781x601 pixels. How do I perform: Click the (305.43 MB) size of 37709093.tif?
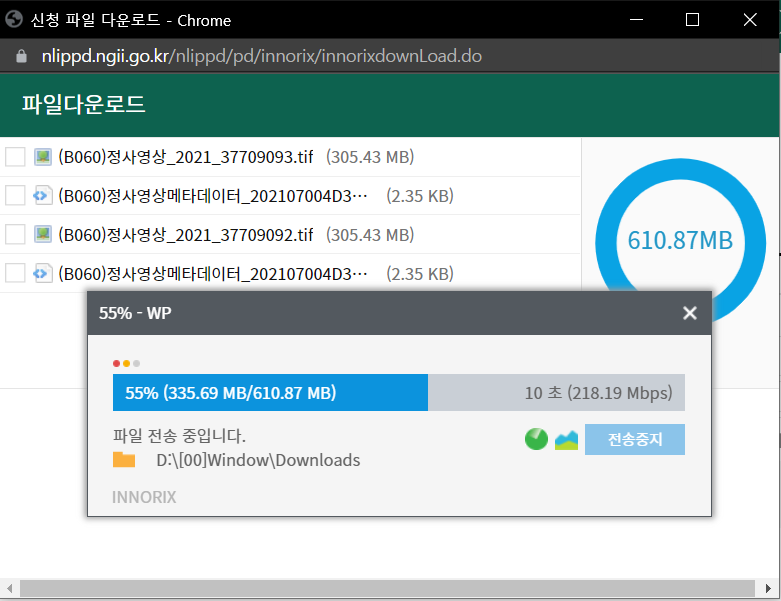pos(370,157)
